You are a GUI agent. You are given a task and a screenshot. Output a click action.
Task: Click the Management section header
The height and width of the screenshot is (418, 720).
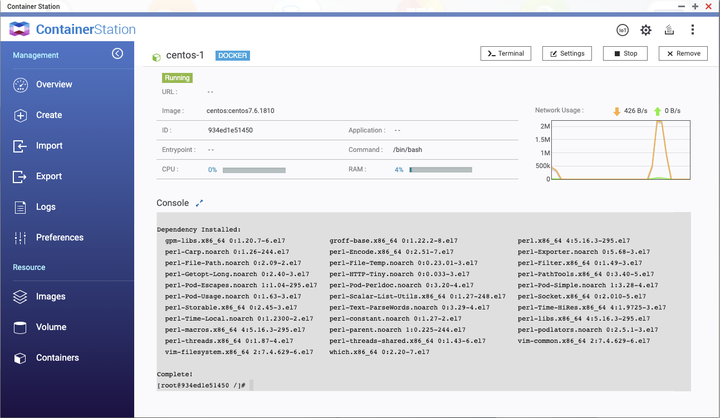[35, 55]
